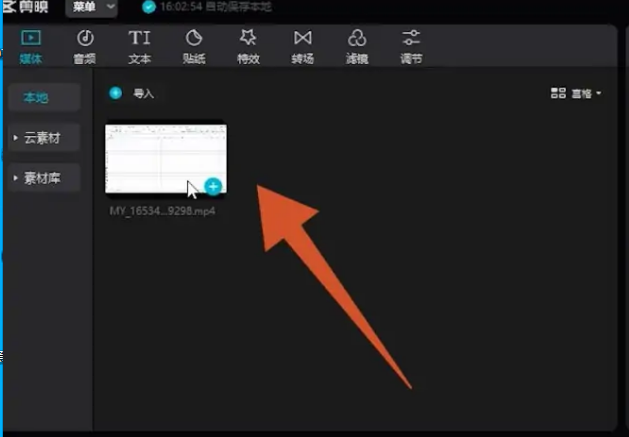Switch to the 转场 transitions tab
Viewport: 629px width, 437px height.
[x=303, y=47]
